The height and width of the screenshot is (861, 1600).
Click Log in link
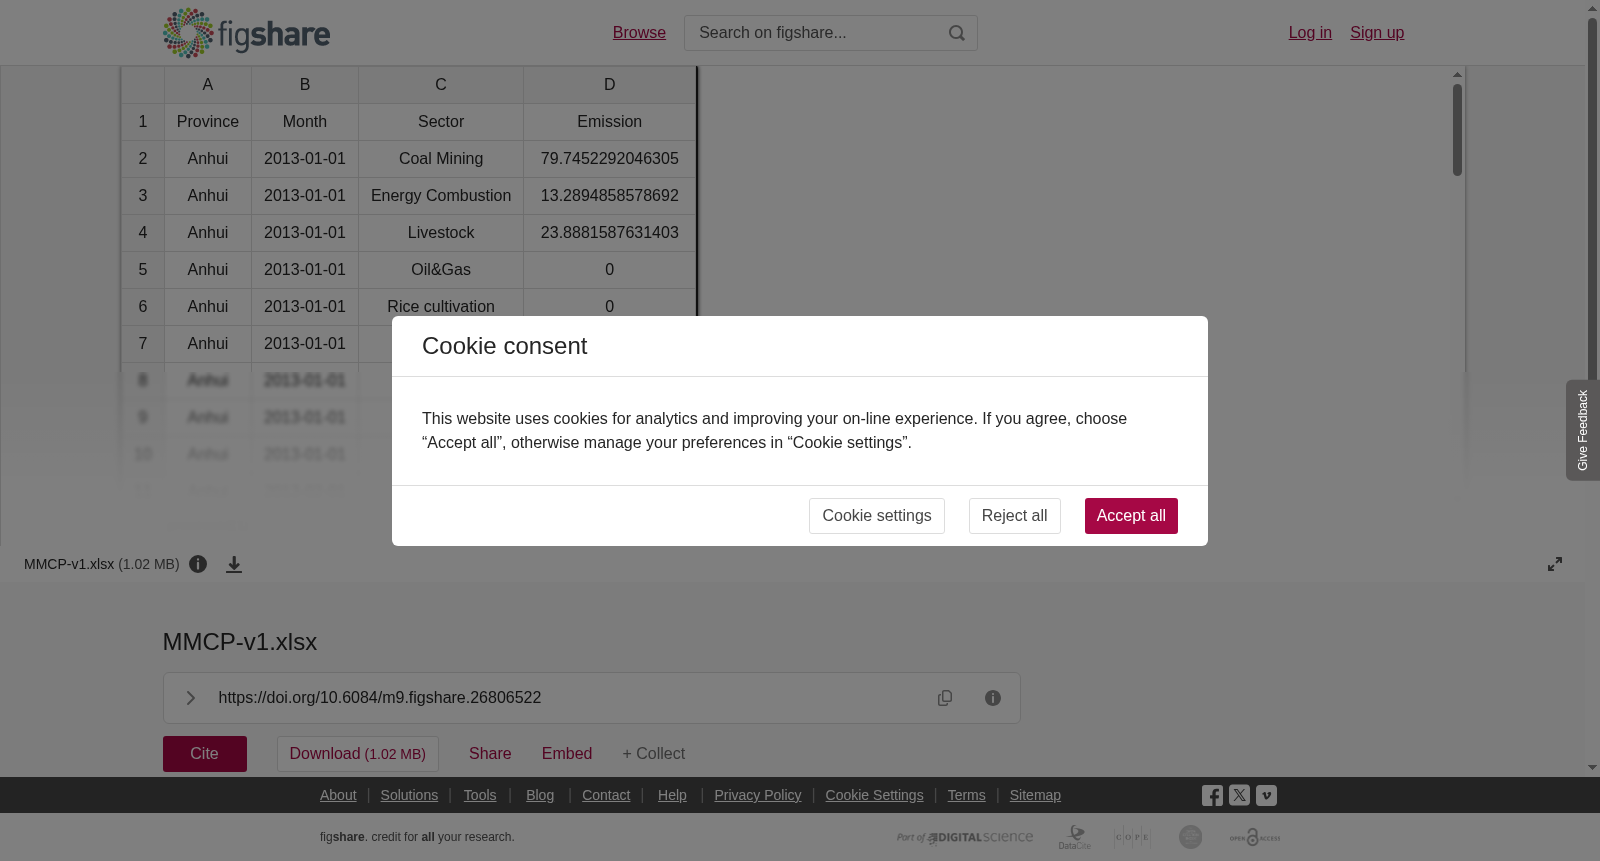pyautogui.click(x=1310, y=33)
